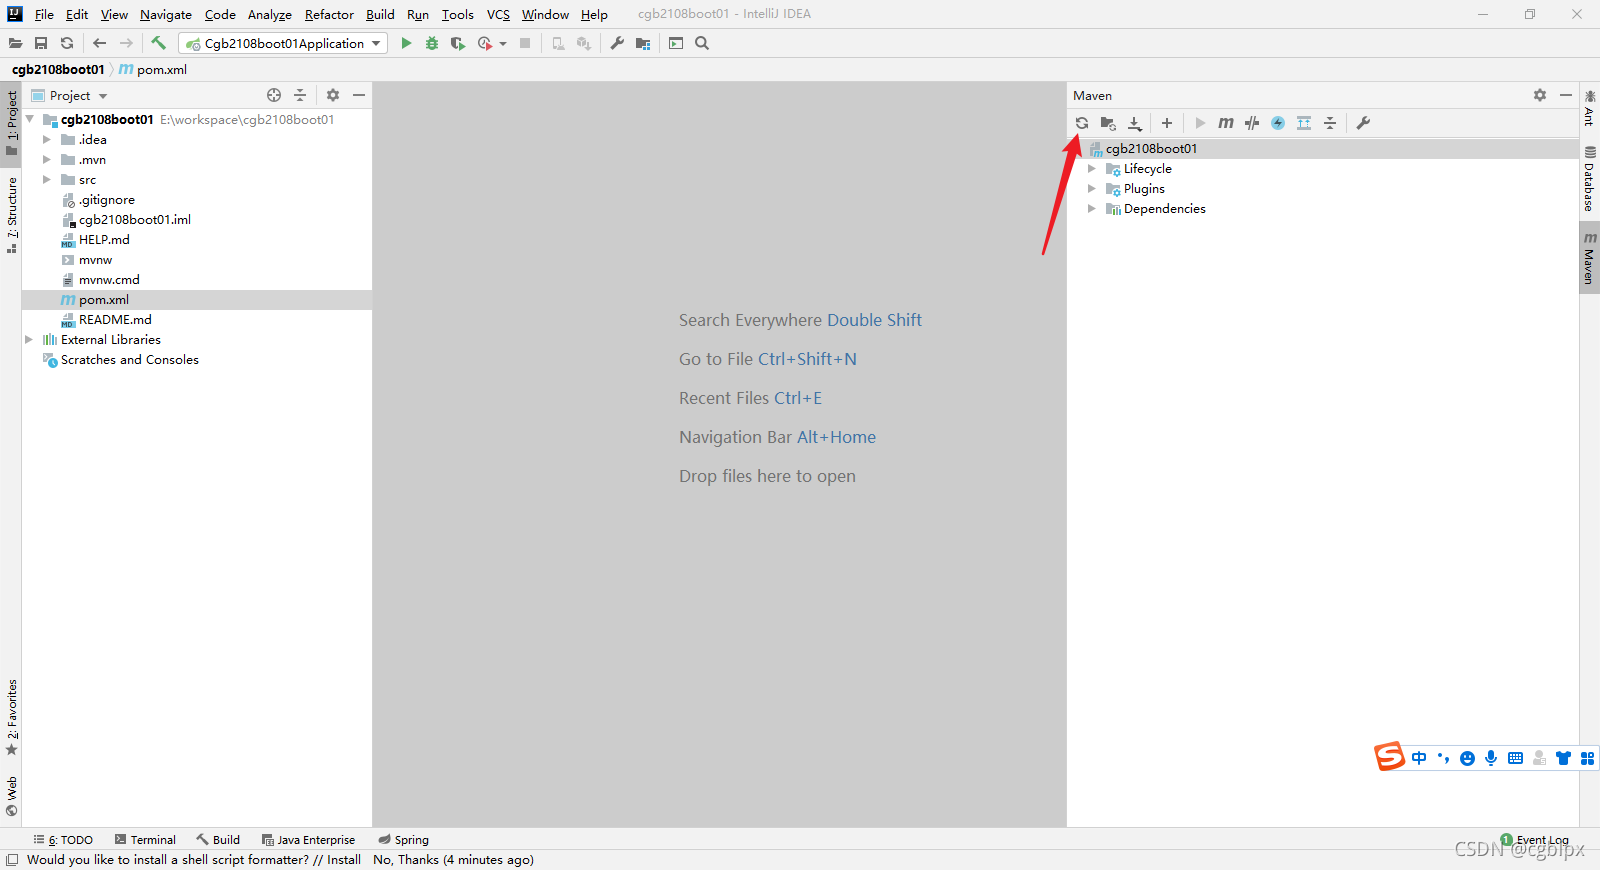
Task: Open the Database side tab
Action: 1590,179
